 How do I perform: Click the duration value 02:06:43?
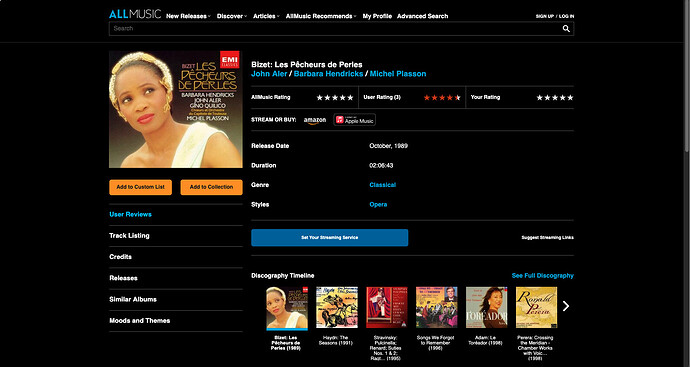click(381, 165)
